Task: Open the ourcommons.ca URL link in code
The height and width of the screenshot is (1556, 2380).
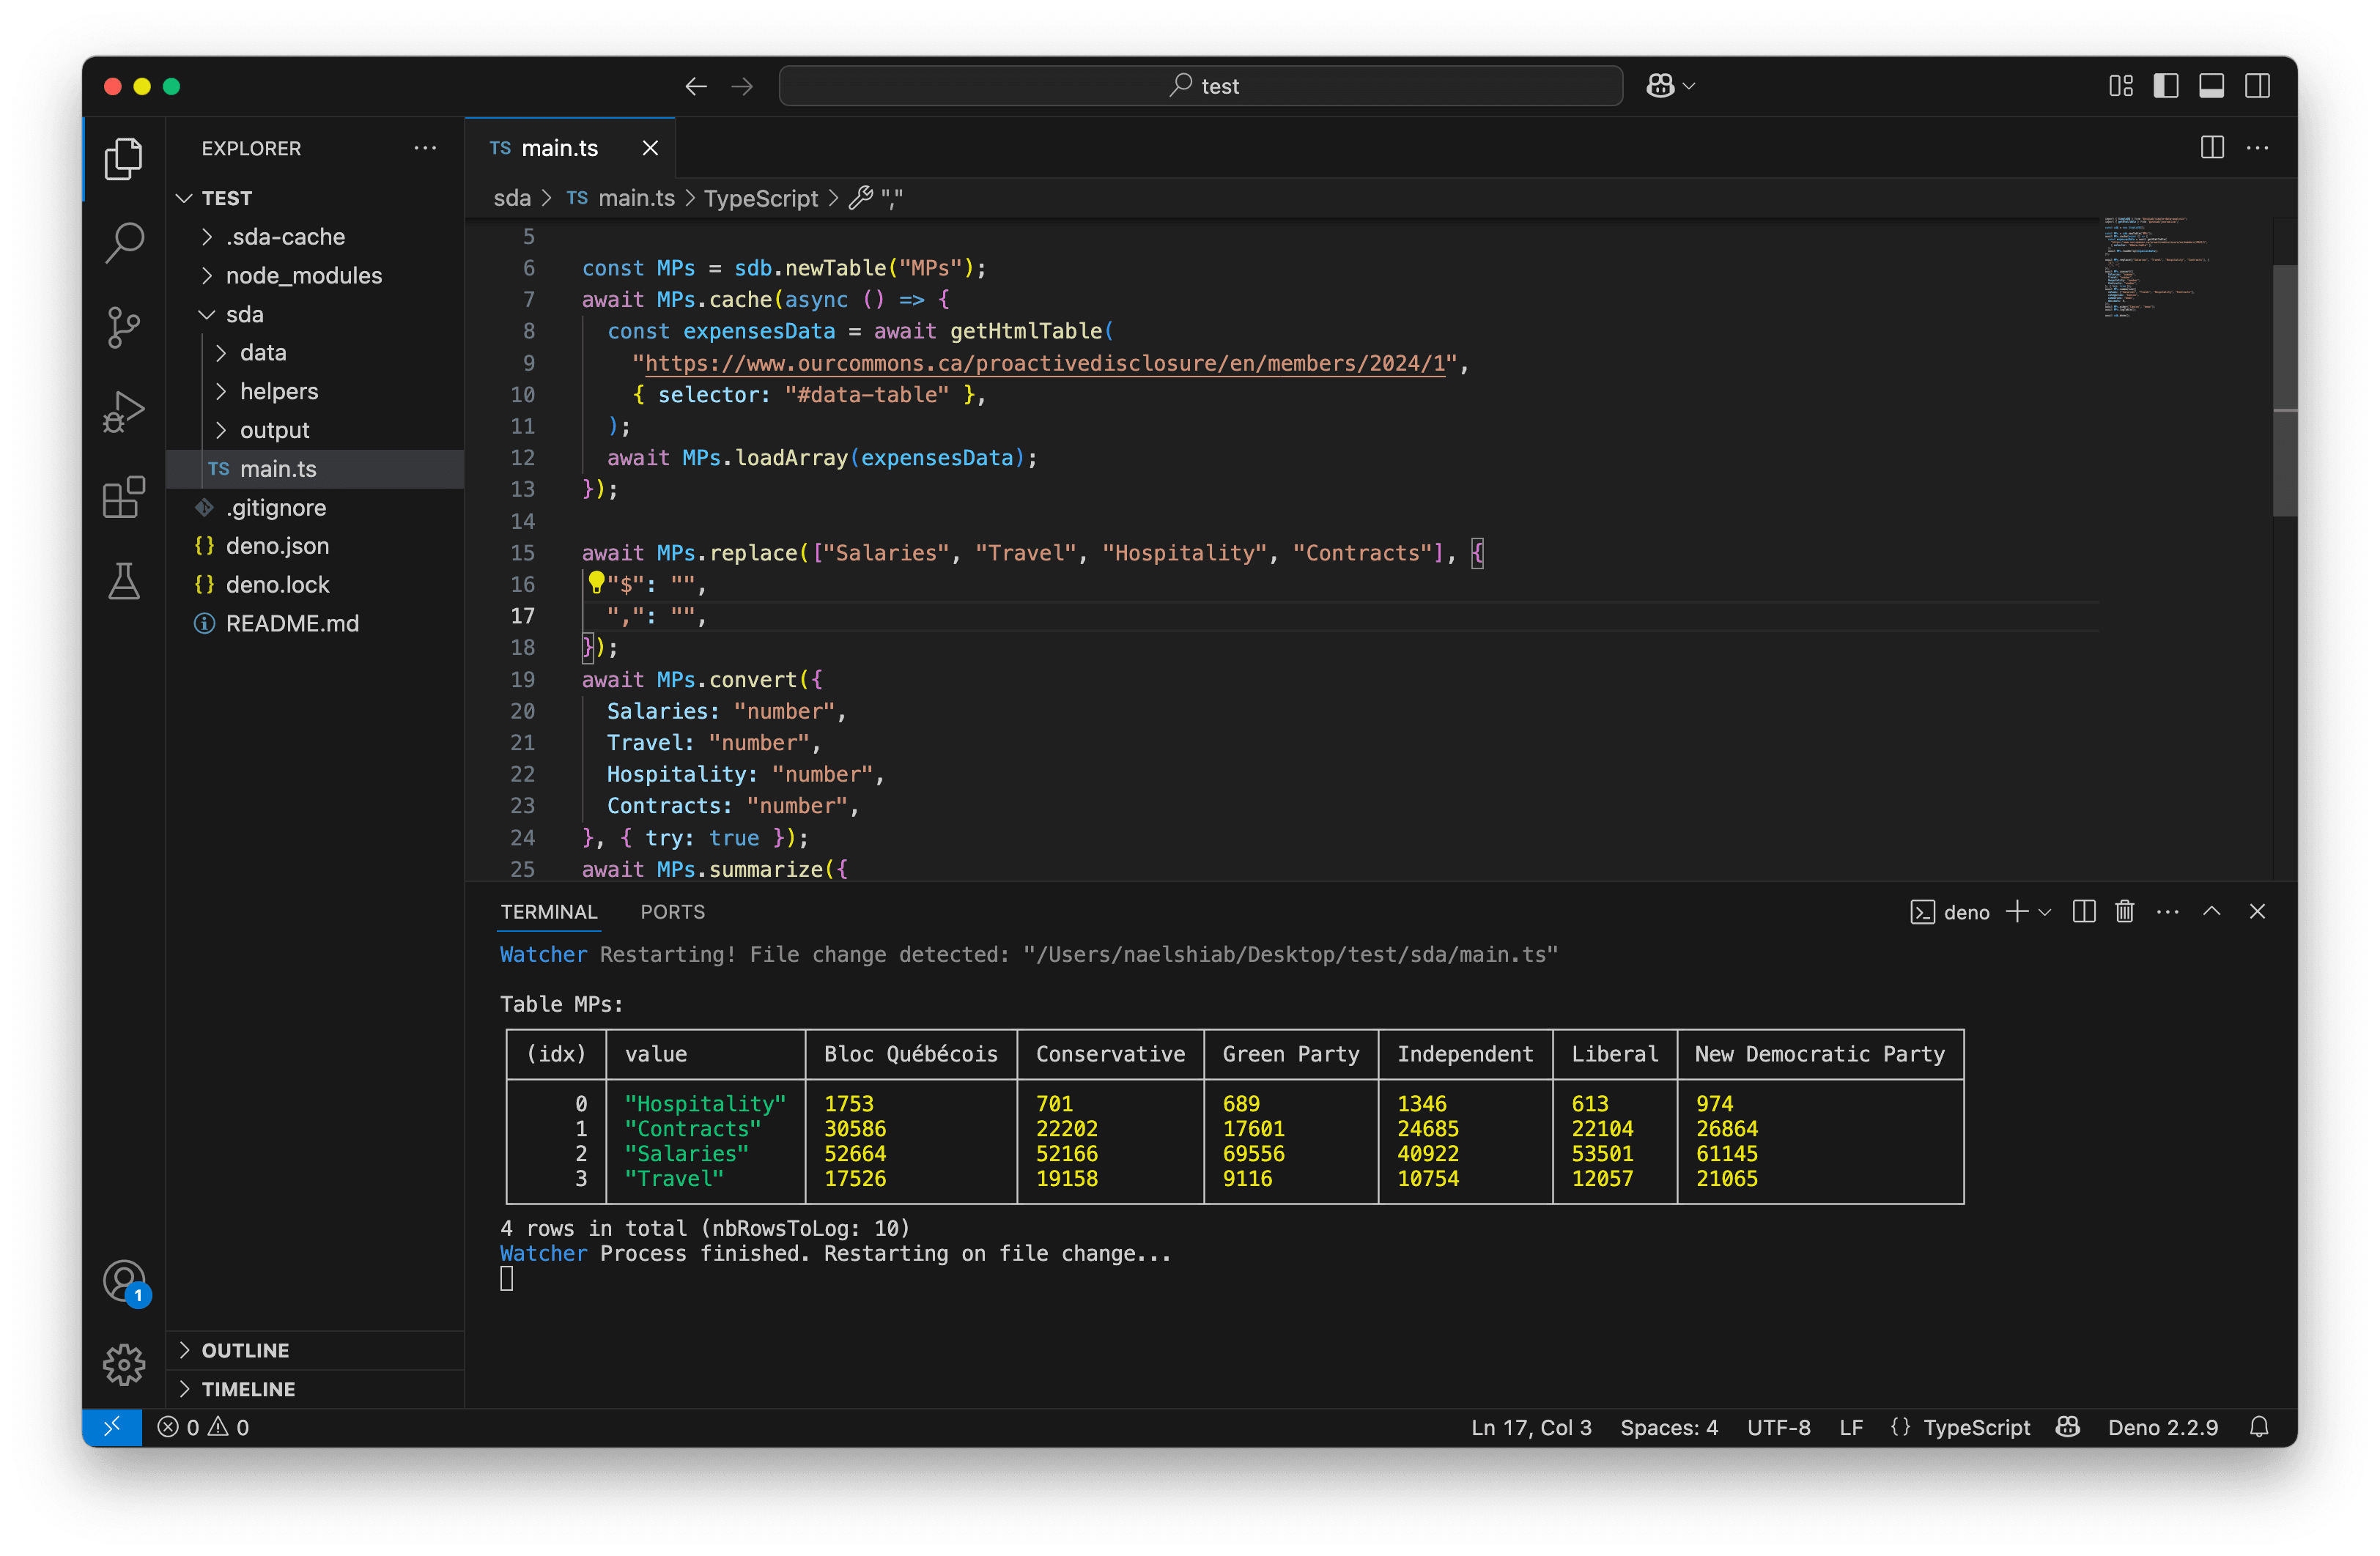Action: click(1045, 363)
